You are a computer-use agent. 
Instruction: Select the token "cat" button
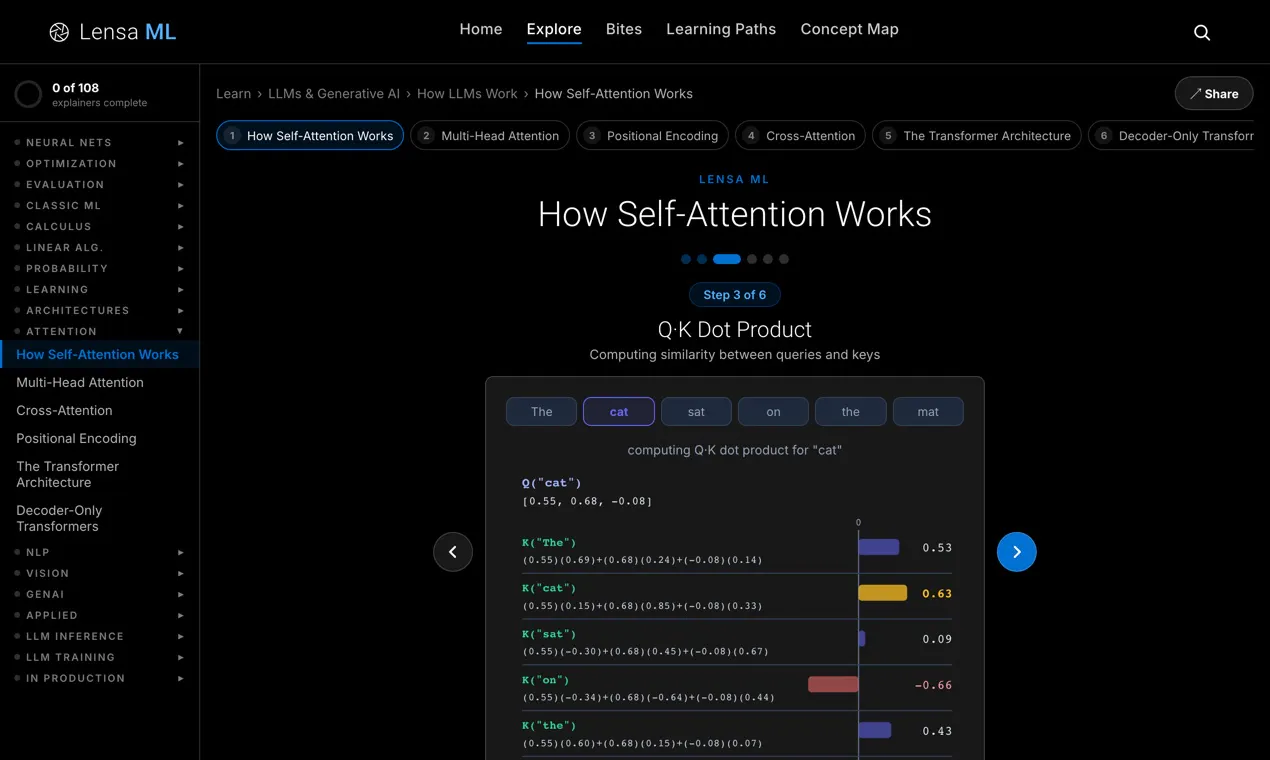click(x=619, y=411)
